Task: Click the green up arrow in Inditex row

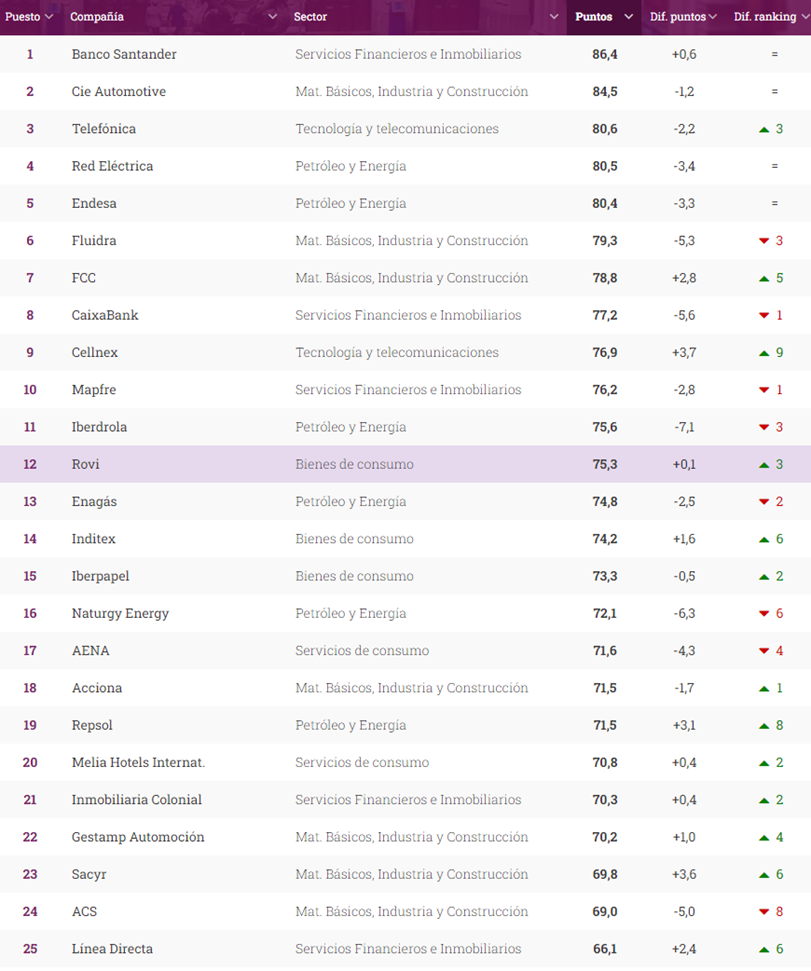Action: [764, 540]
